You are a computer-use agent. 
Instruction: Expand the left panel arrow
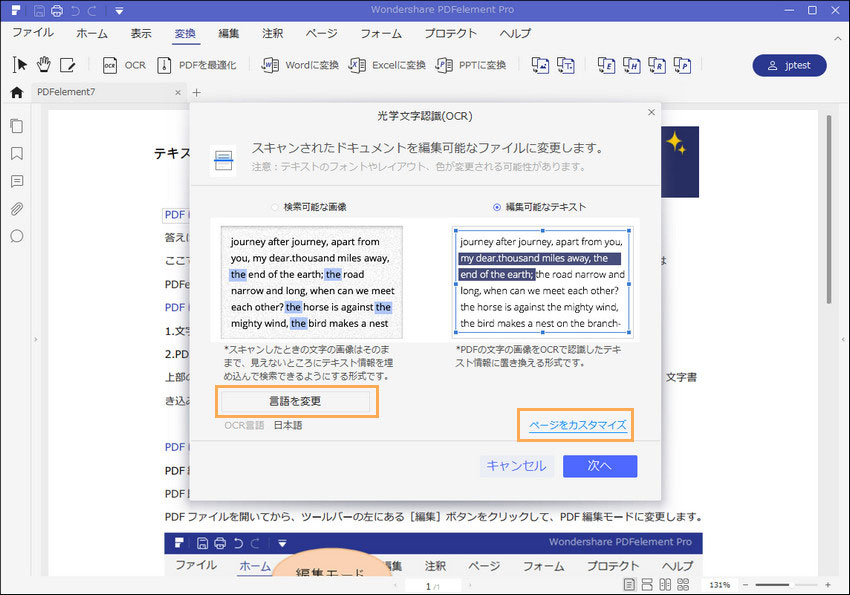pyautogui.click(x=36, y=340)
